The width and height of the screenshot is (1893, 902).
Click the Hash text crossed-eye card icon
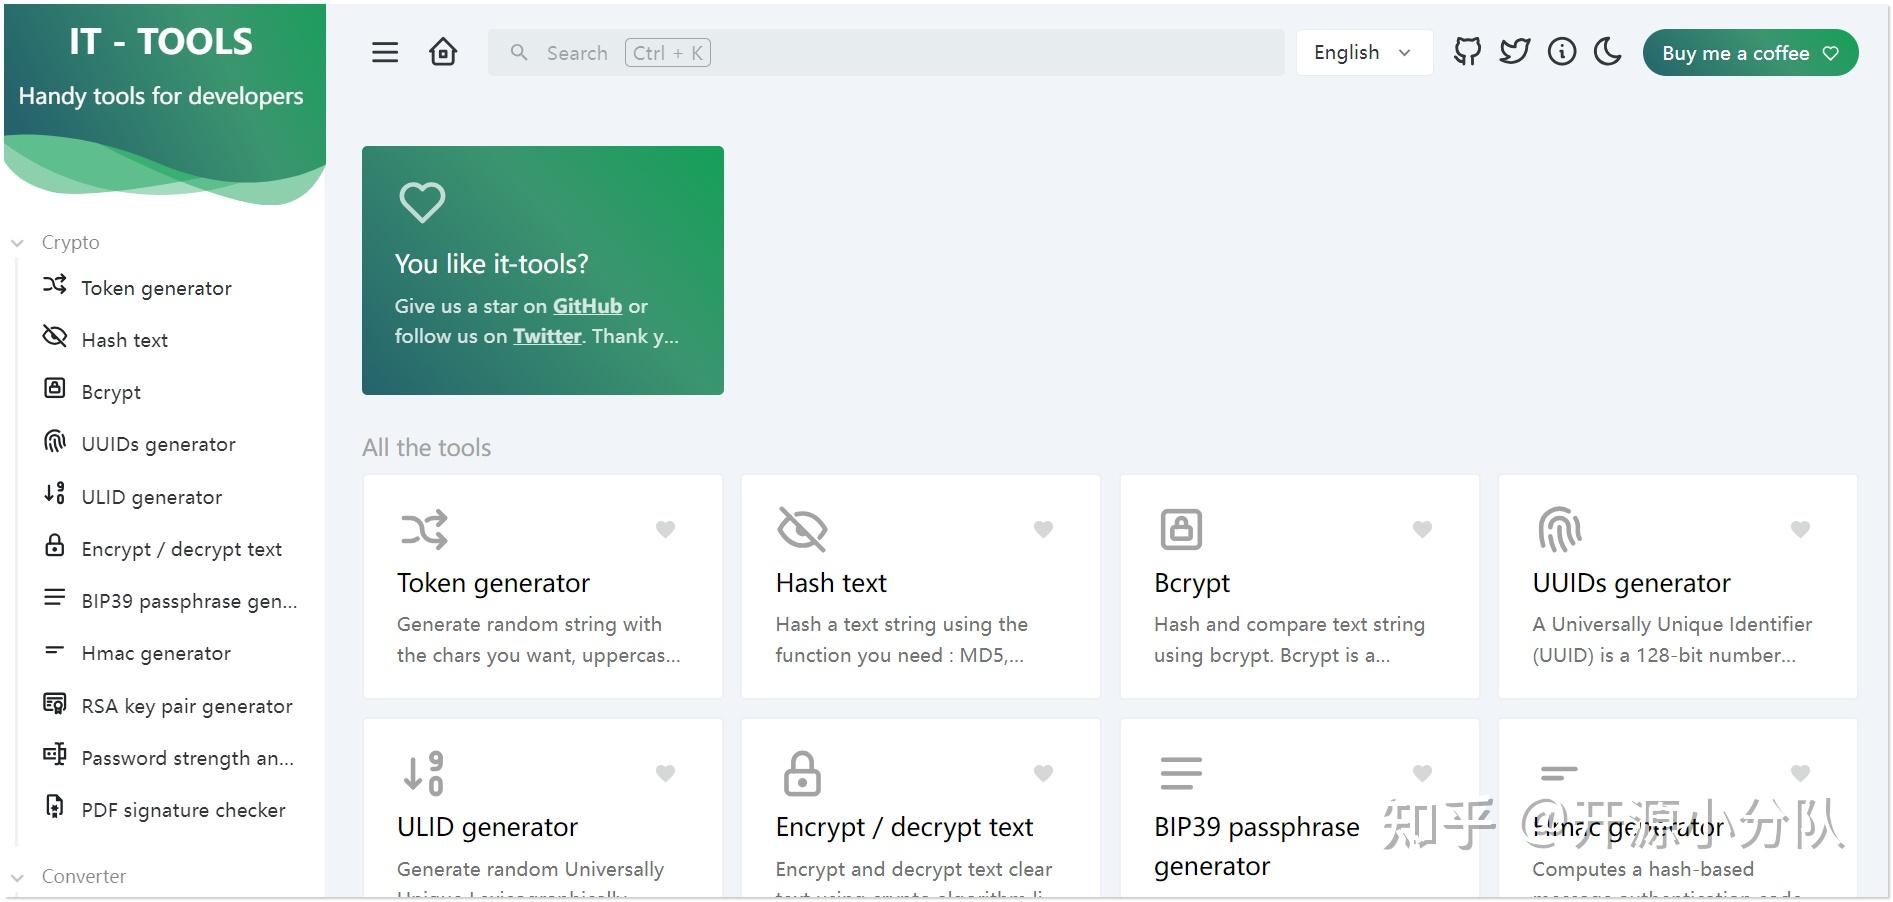(x=802, y=529)
